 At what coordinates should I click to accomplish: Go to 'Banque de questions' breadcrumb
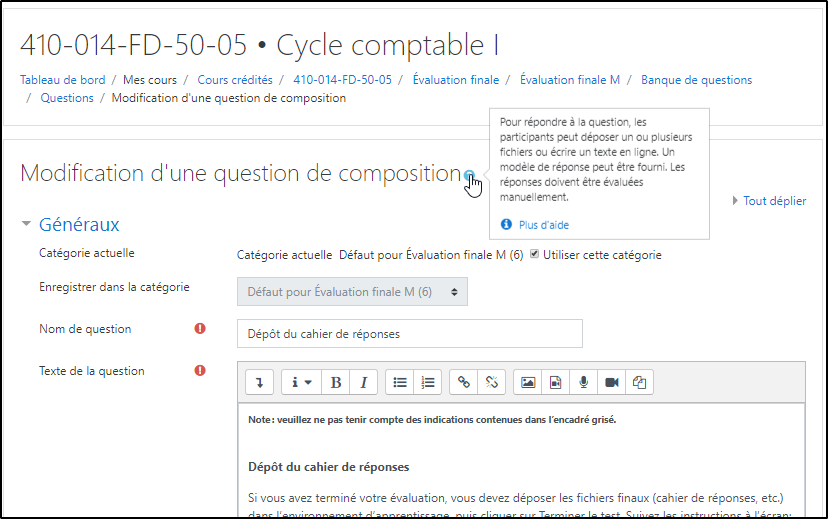point(696,80)
